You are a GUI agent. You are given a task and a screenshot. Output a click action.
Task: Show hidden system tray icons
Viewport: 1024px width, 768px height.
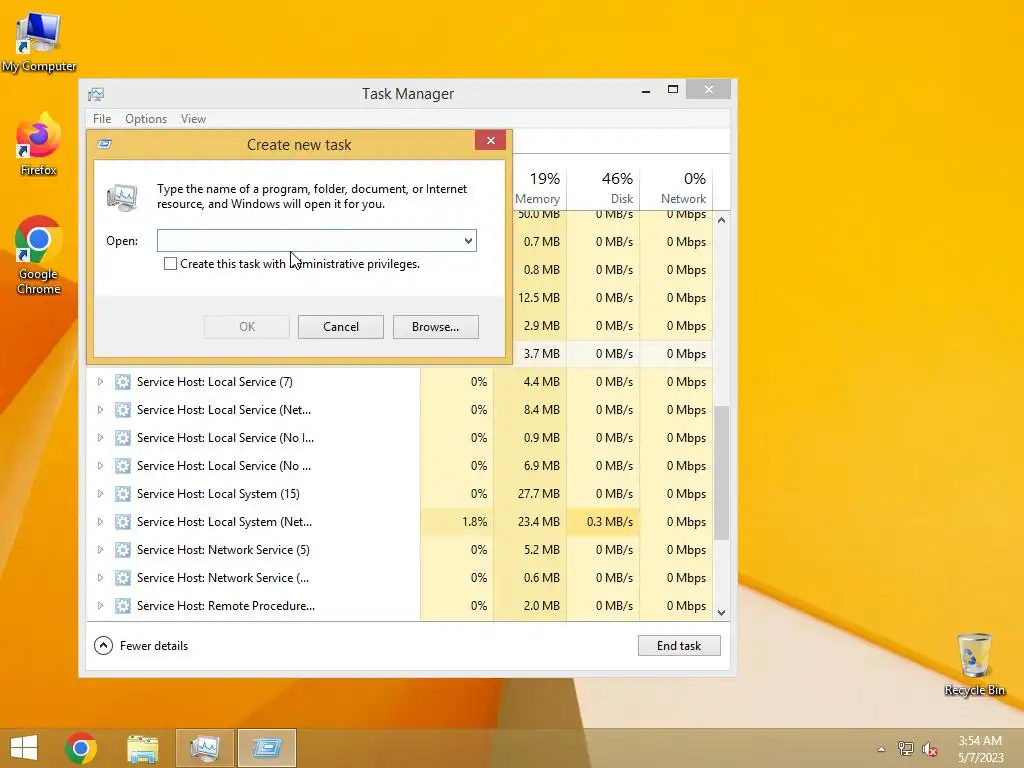tap(882, 749)
